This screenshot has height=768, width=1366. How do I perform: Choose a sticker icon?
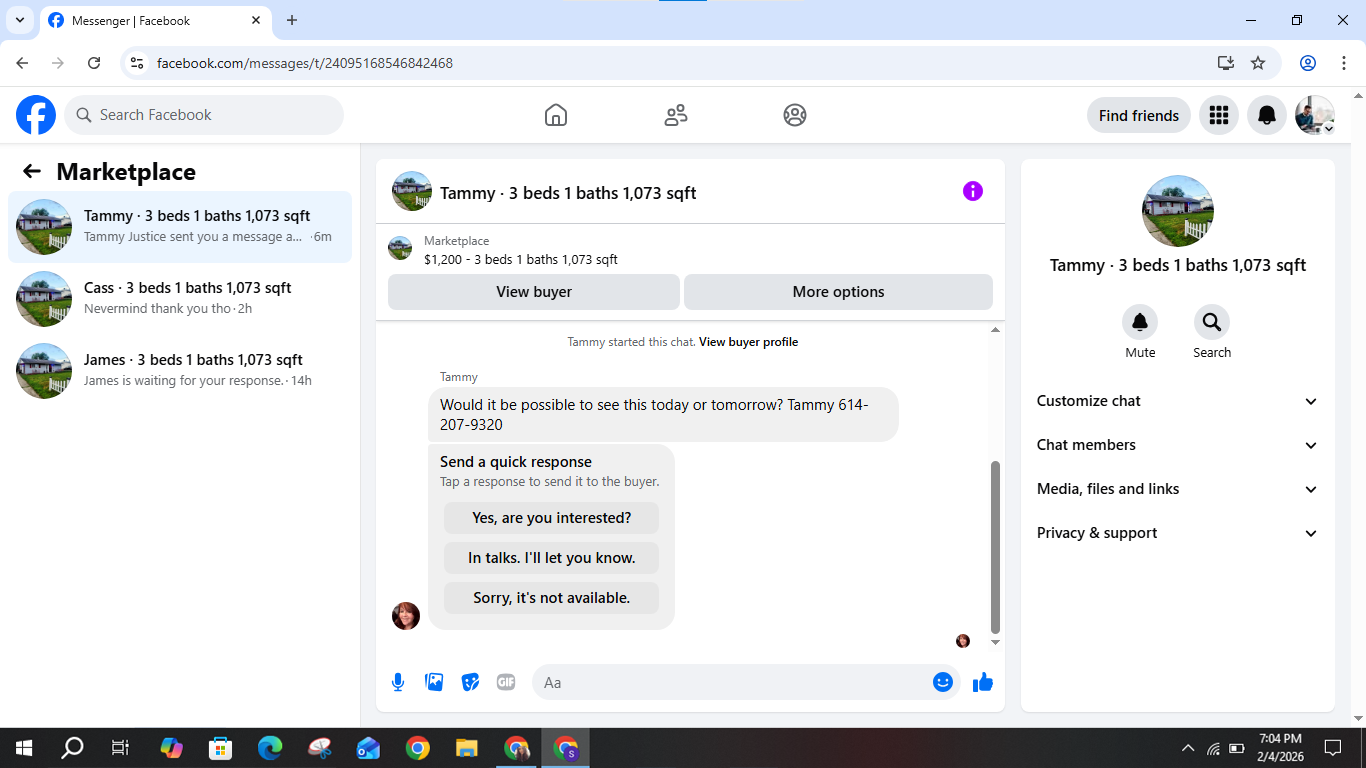pyautogui.click(x=470, y=682)
